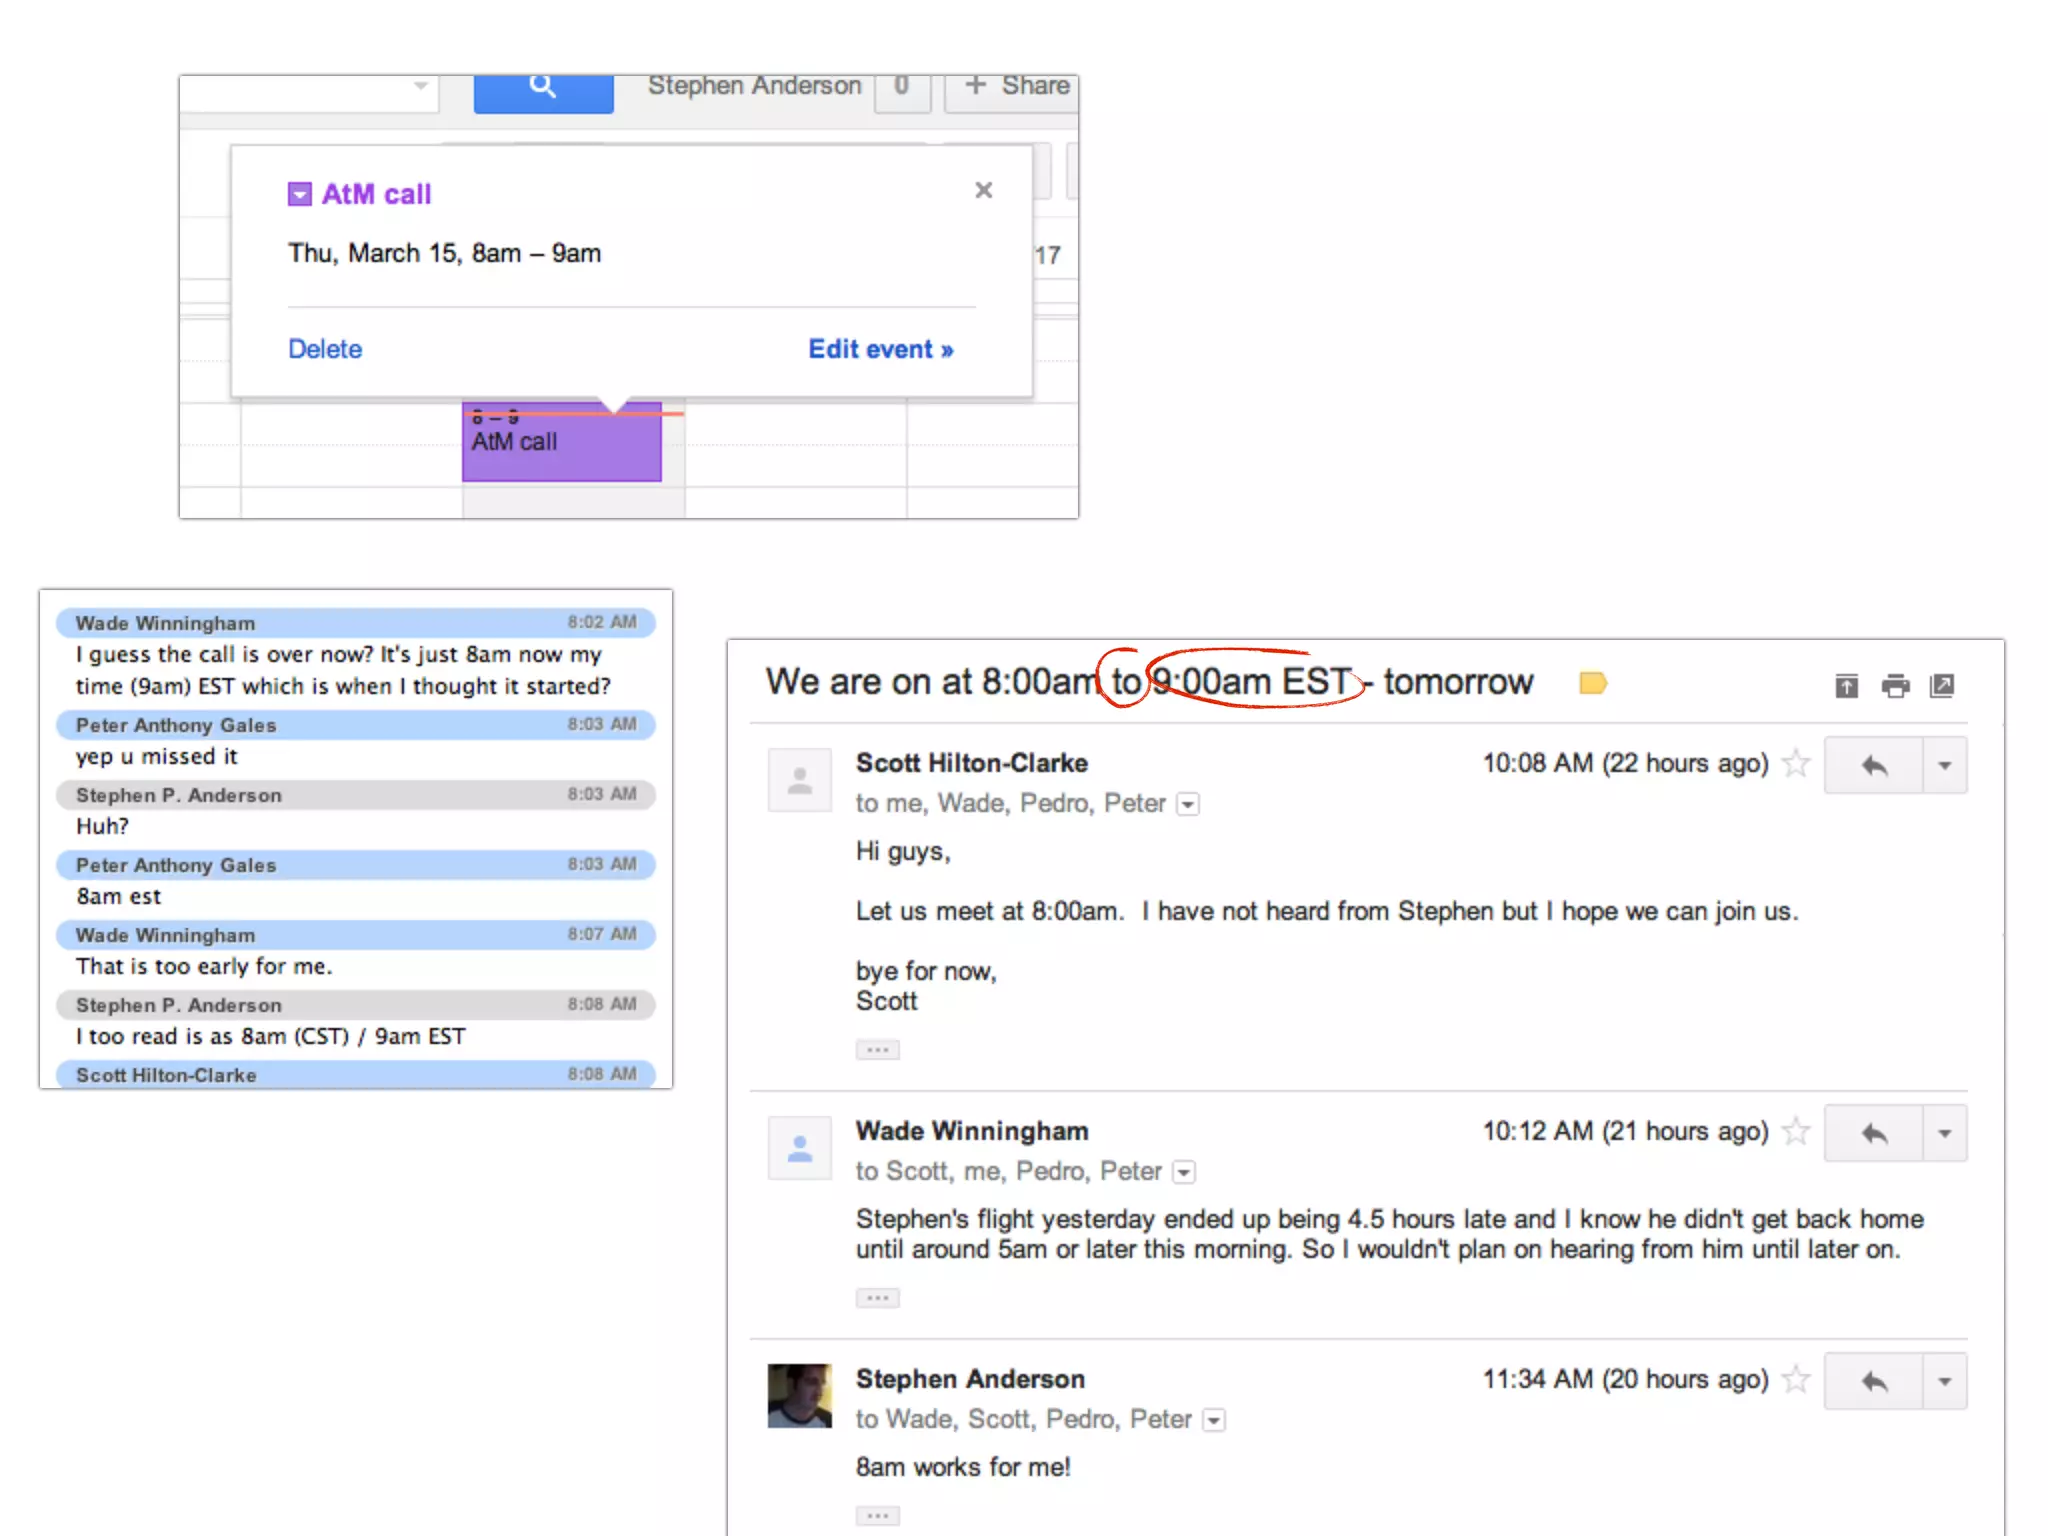
Task: Star Stephen Anderson's email message
Action: pyautogui.click(x=1796, y=1380)
